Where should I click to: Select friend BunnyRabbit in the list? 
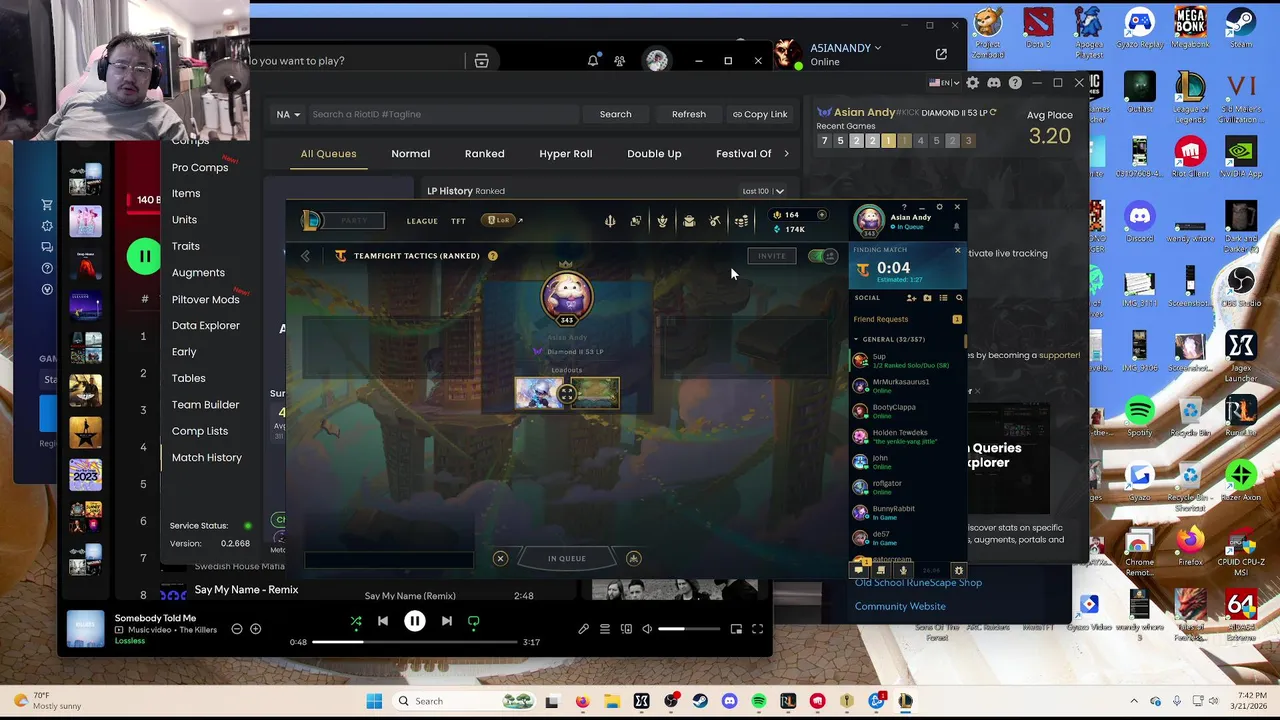[x=906, y=512]
